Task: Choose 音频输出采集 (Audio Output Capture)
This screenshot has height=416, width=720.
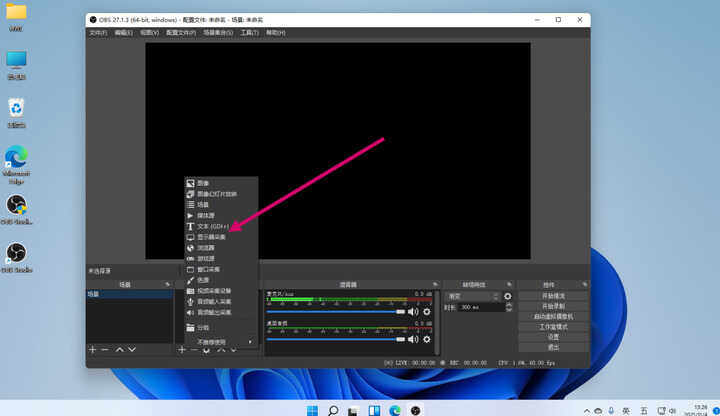Action: pos(221,312)
